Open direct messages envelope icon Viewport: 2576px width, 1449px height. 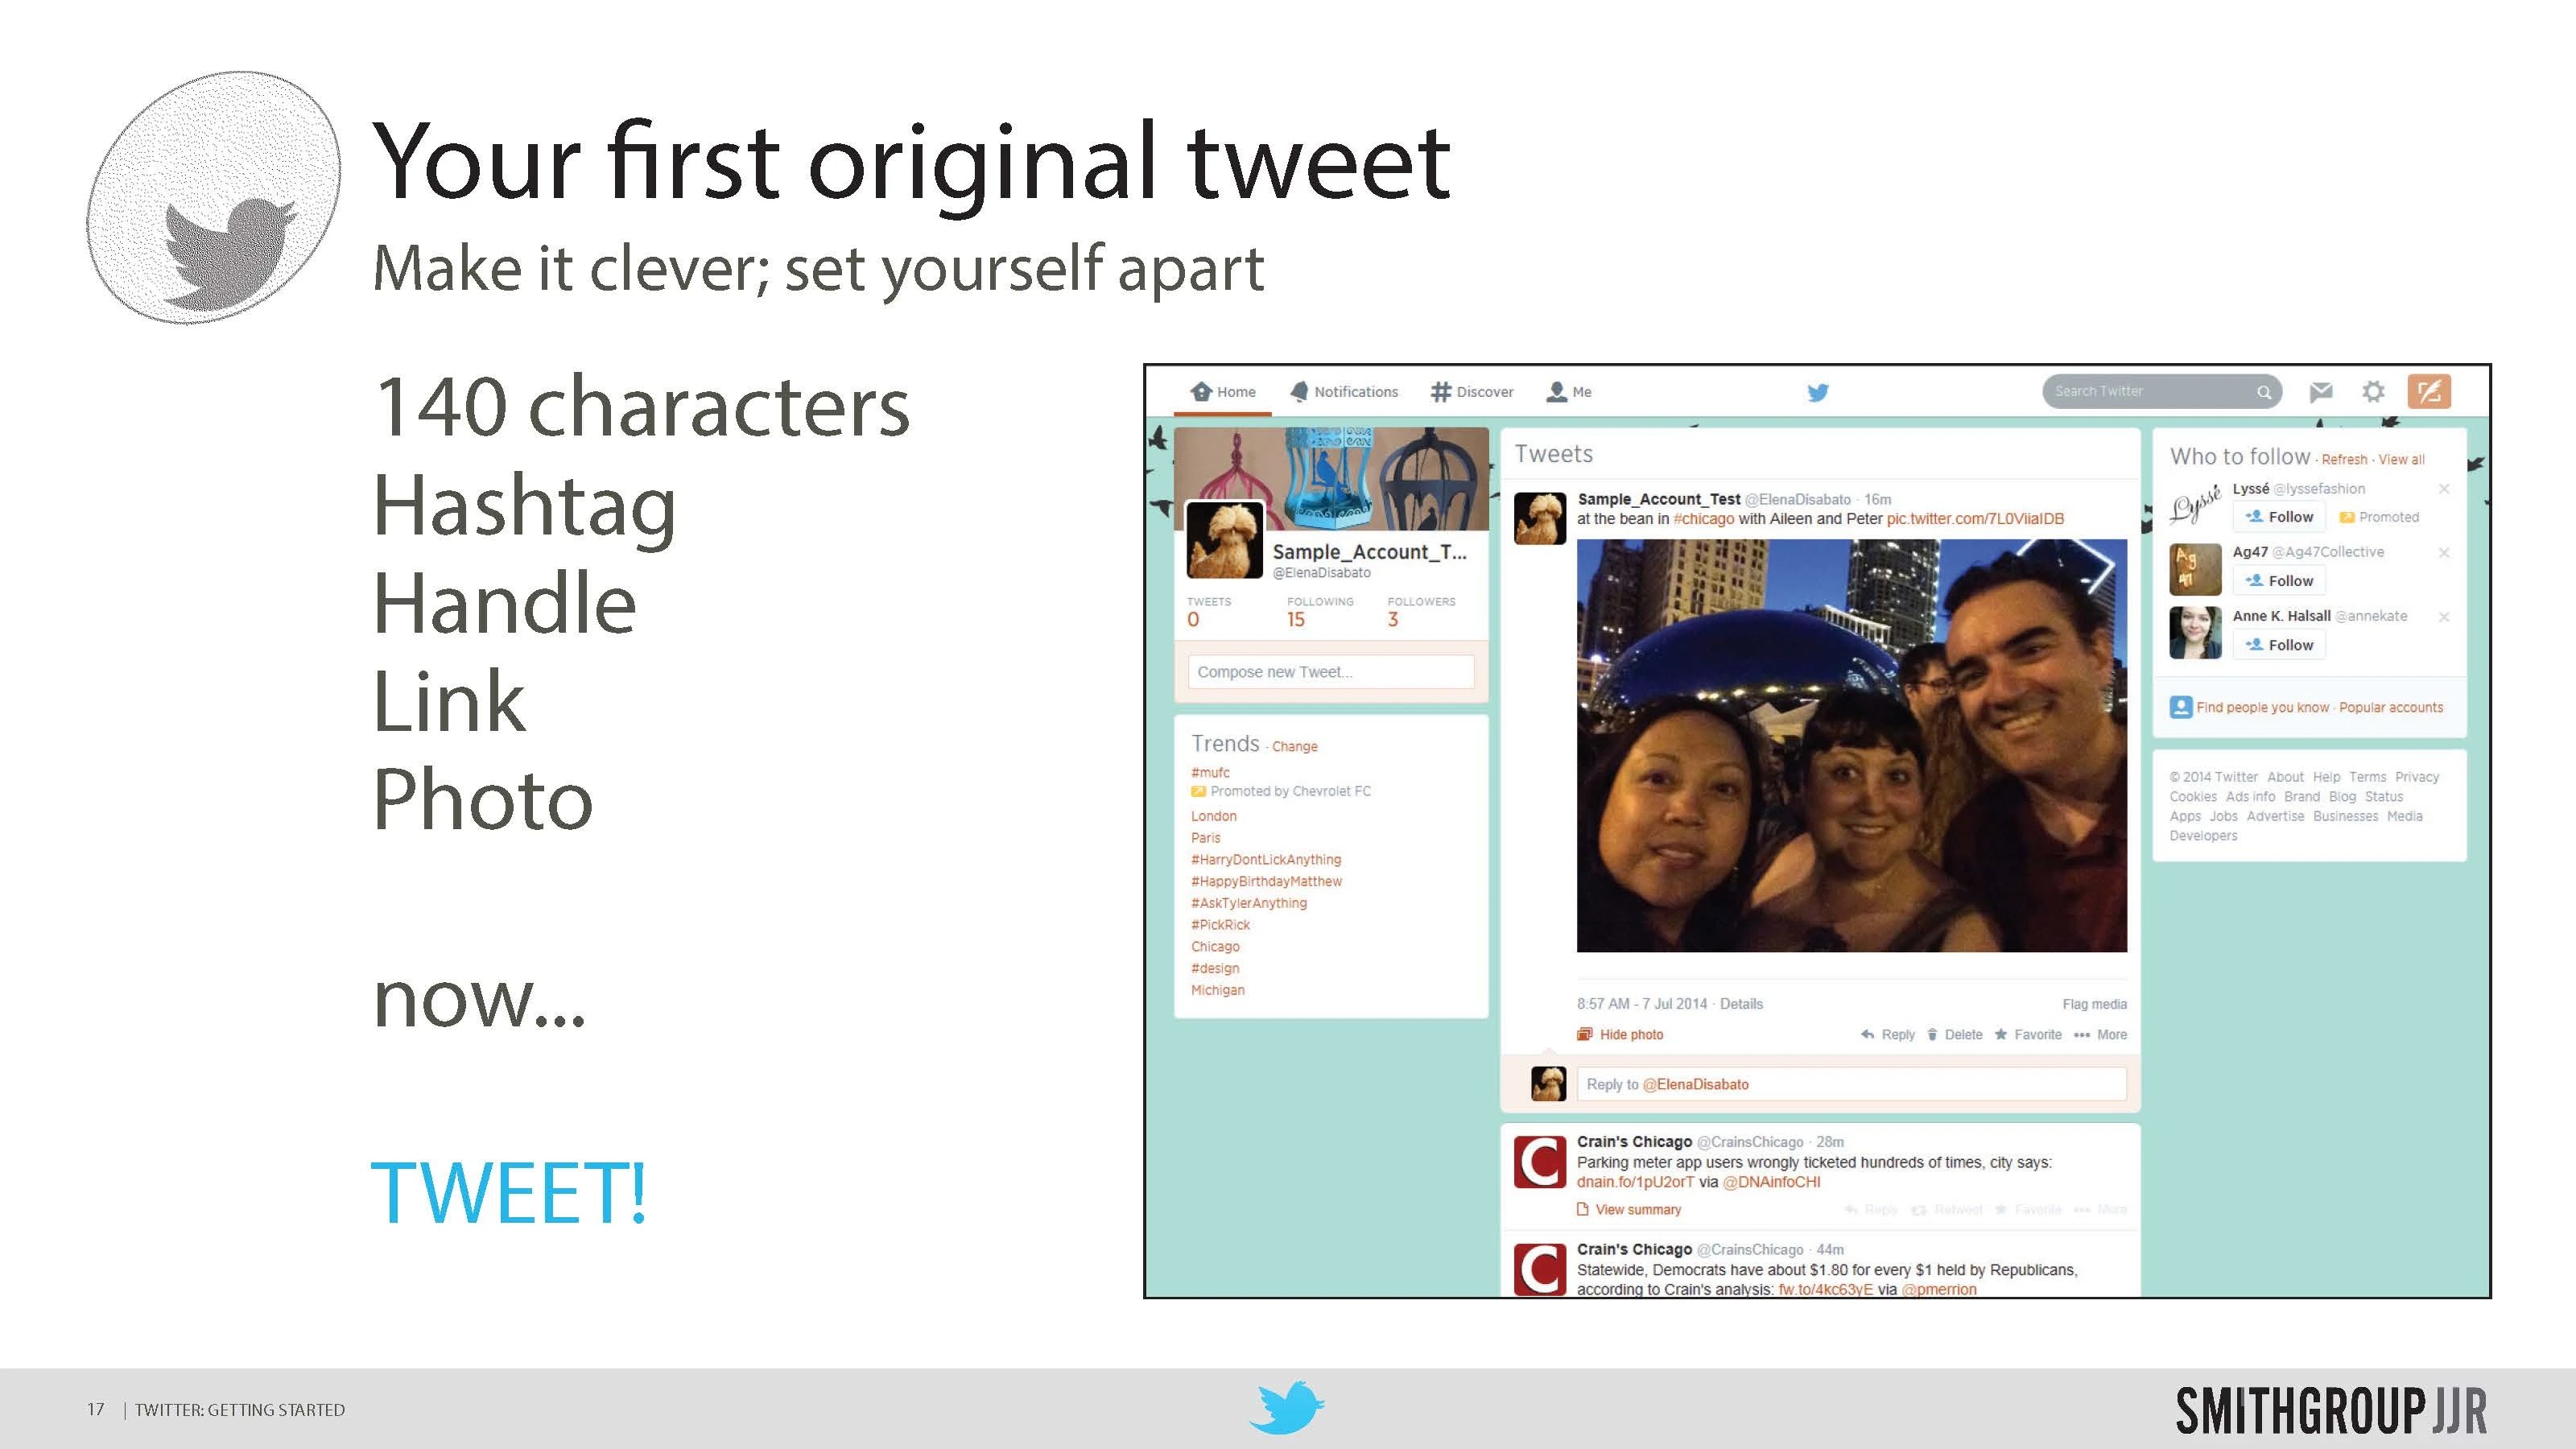click(2320, 391)
